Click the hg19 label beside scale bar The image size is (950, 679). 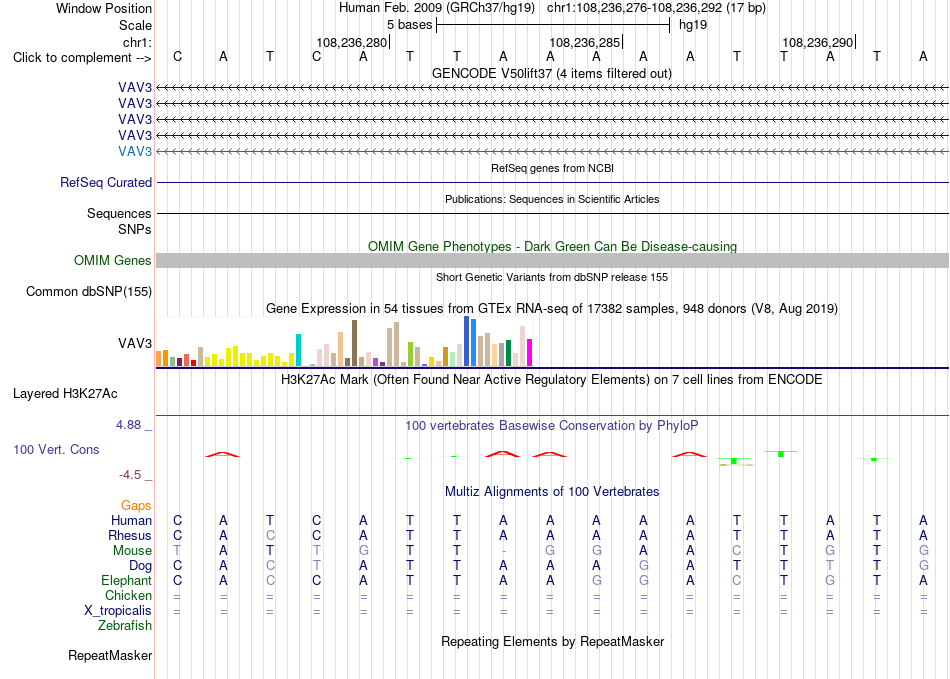693,25
